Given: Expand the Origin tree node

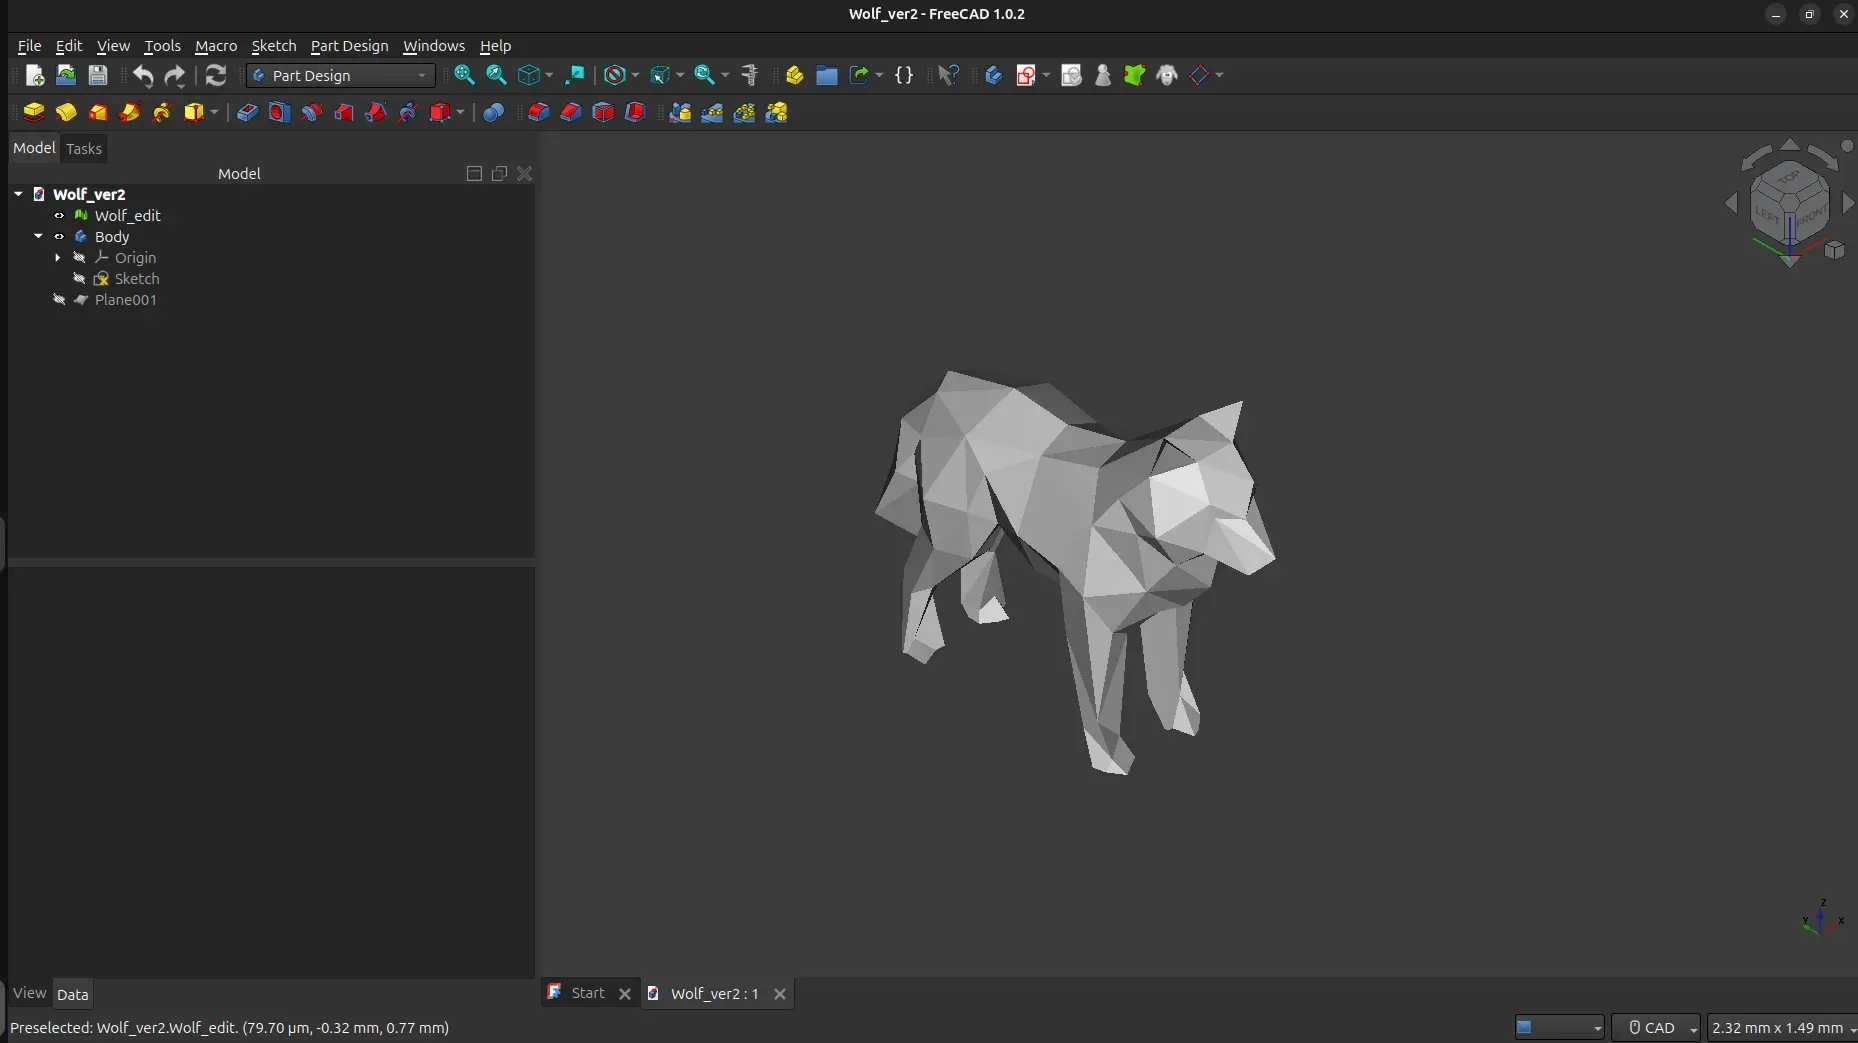Looking at the screenshot, I should pyautogui.click(x=58, y=258).
